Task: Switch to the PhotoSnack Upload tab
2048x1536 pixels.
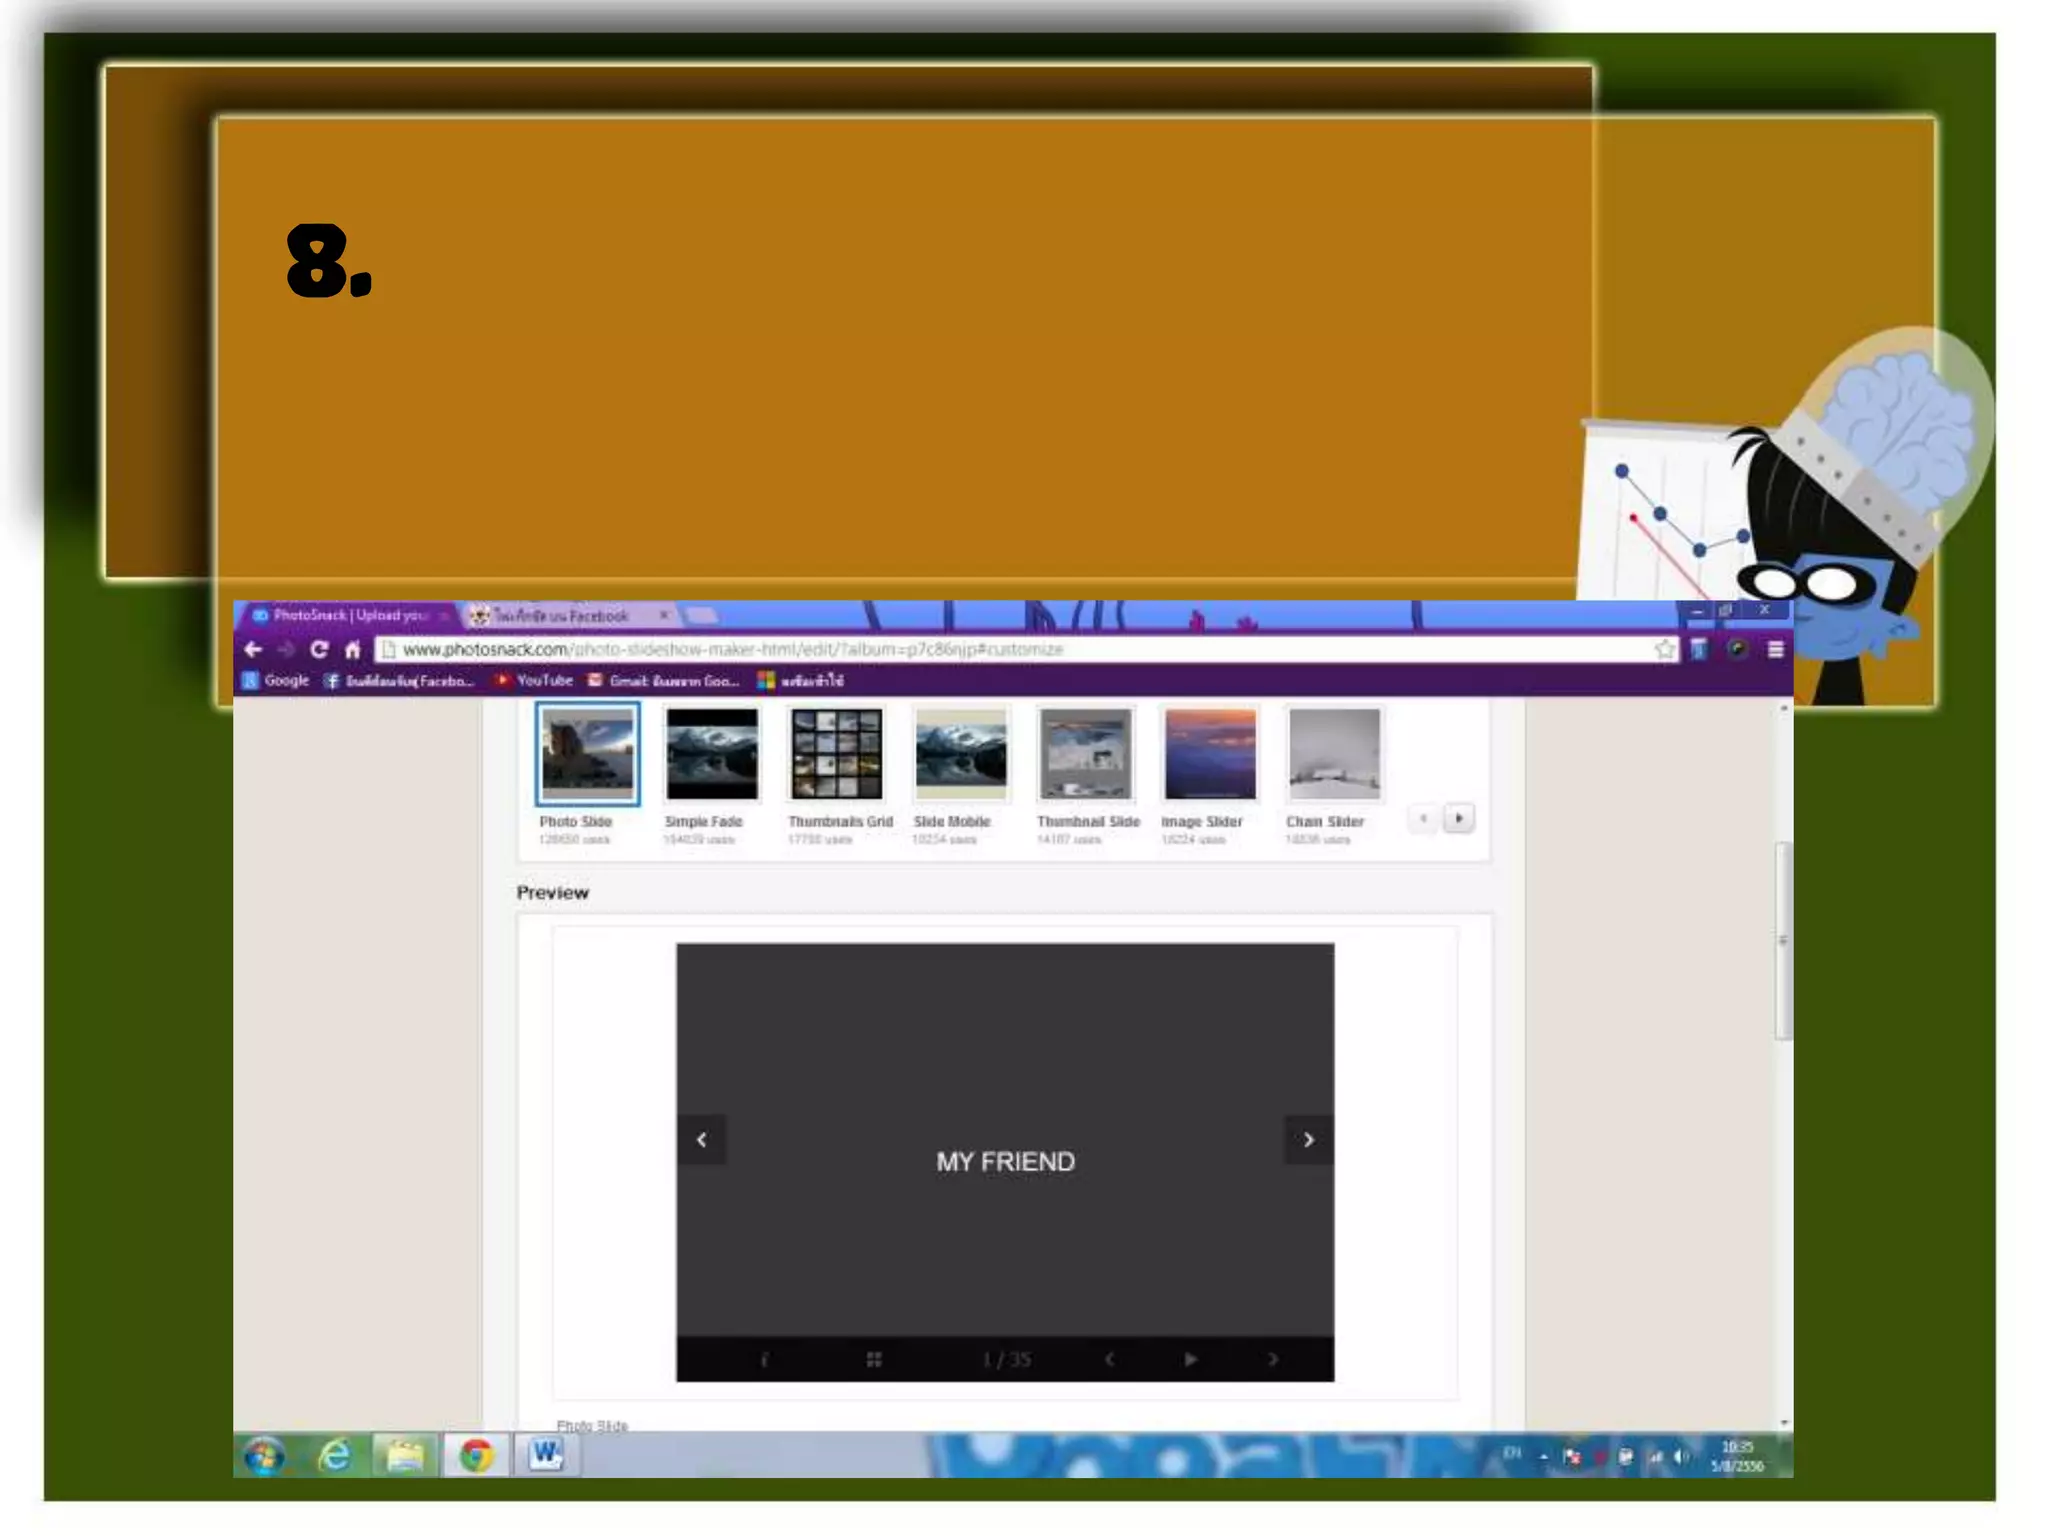Action: 348,615
